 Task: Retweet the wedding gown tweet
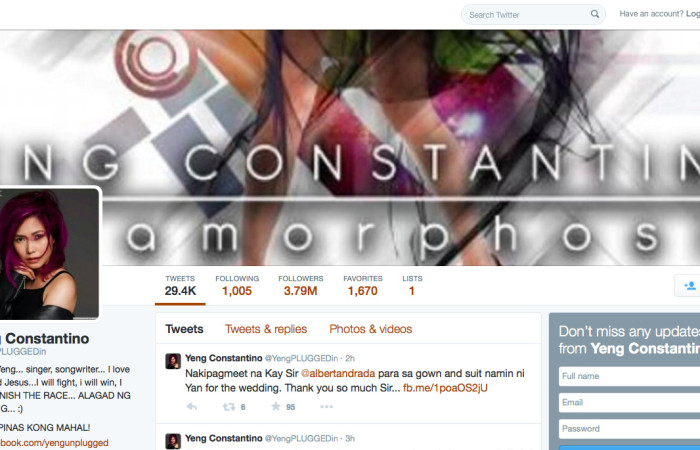coord(229,407)
